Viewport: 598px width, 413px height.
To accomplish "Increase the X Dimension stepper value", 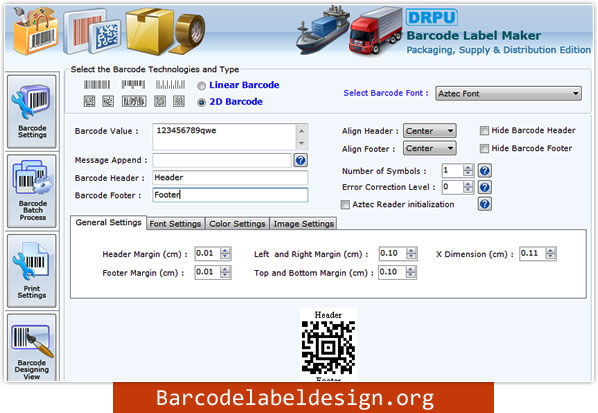I will [x=550, y=251].
